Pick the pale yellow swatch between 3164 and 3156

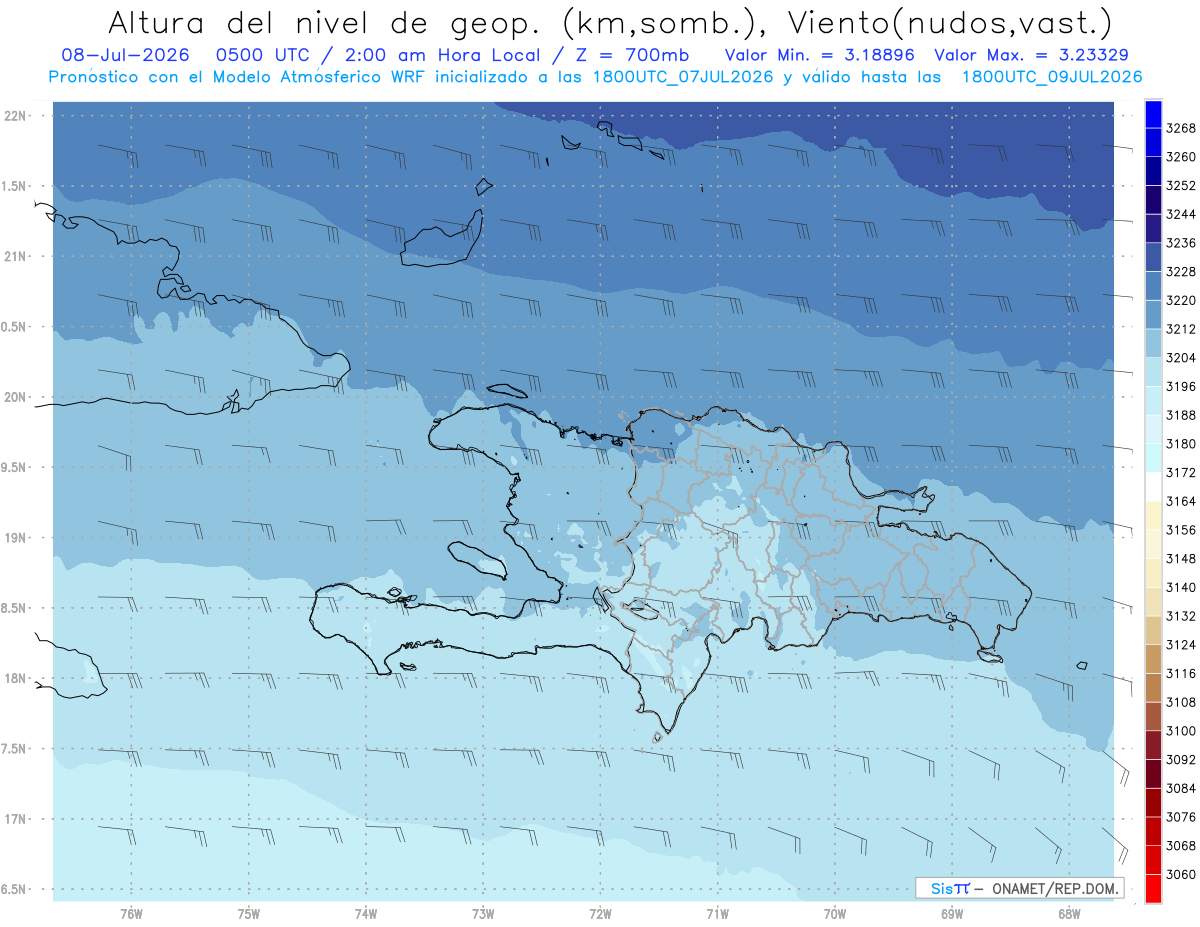pyautogui.click(x=1153, y=516)
